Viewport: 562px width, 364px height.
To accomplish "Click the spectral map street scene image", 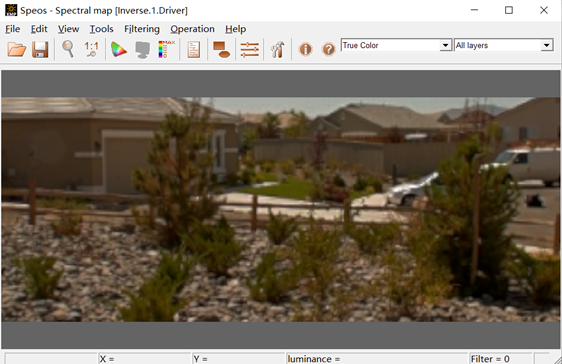I will (x=280, y=209).
